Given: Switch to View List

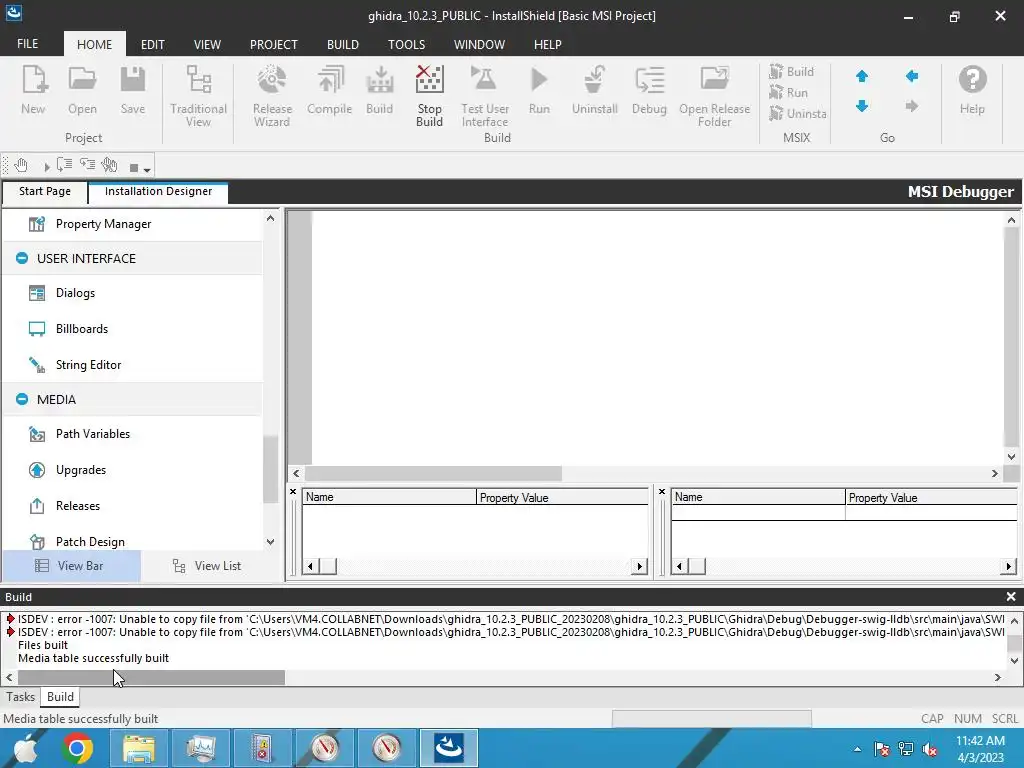Looking at the screenshot, I should coord(208,566).
